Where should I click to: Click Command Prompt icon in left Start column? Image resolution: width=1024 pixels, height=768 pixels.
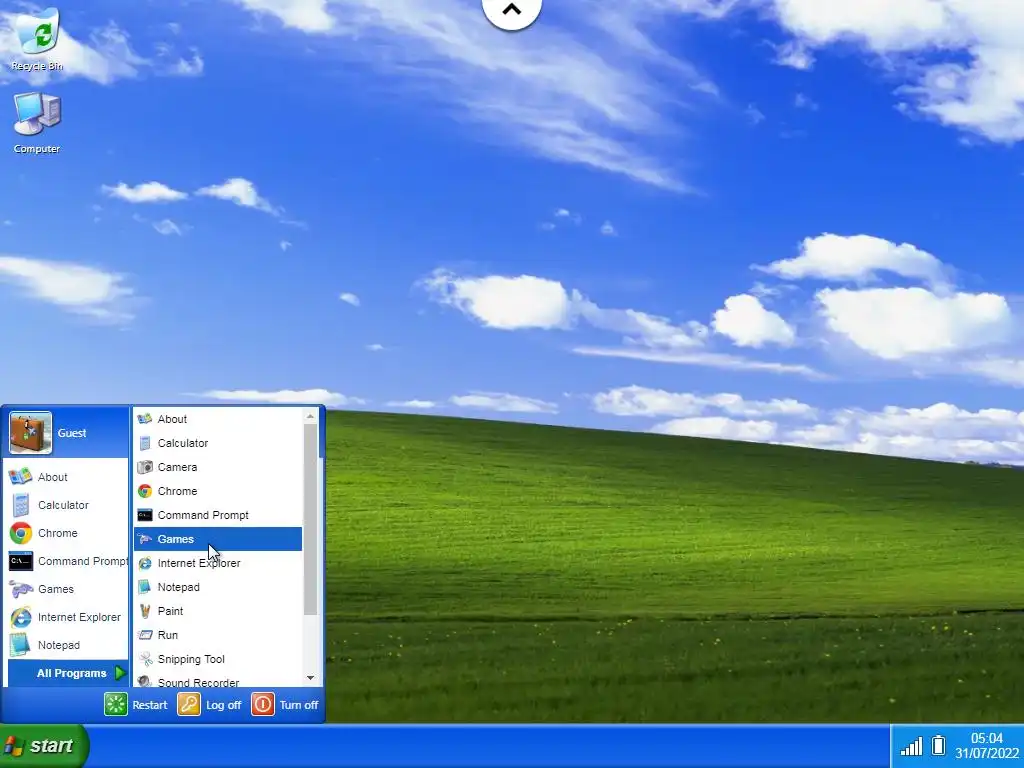20,561
